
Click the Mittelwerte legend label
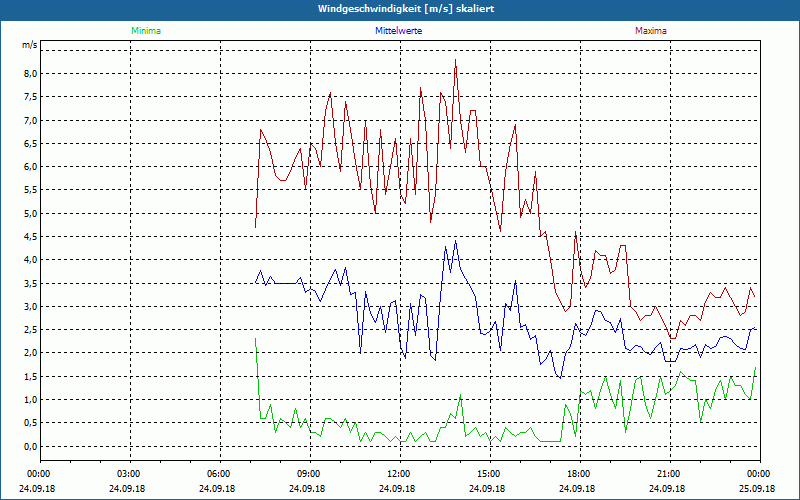(398, 31)
